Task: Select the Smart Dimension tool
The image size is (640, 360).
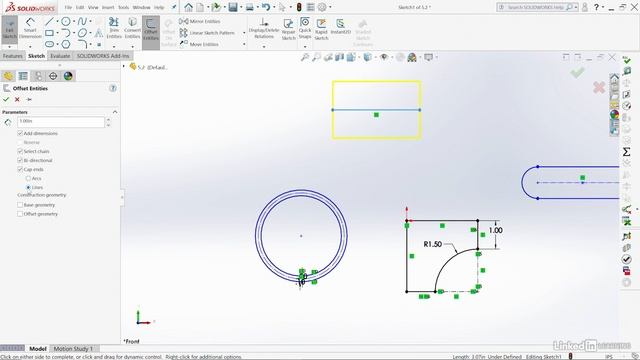Action: click(30, 29)
